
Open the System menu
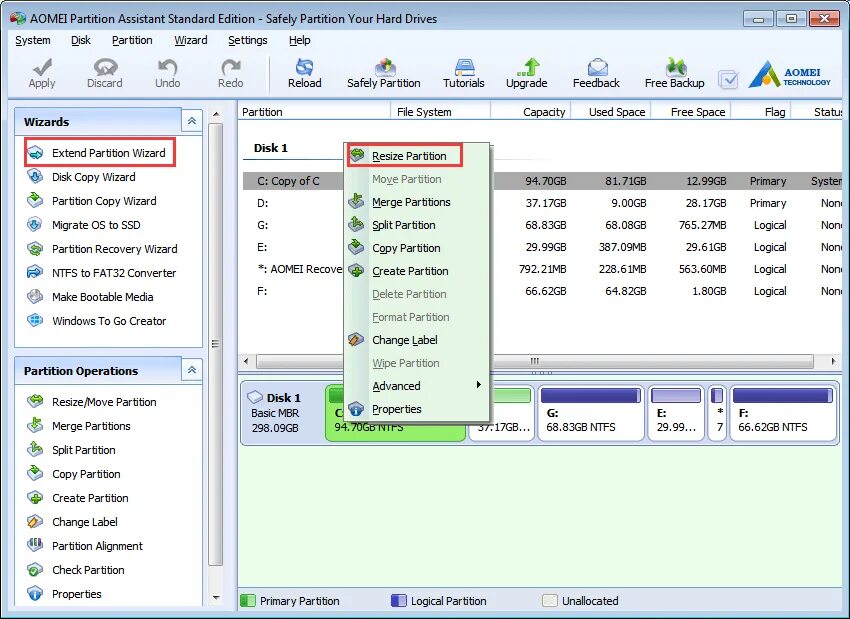pos(33,40)
